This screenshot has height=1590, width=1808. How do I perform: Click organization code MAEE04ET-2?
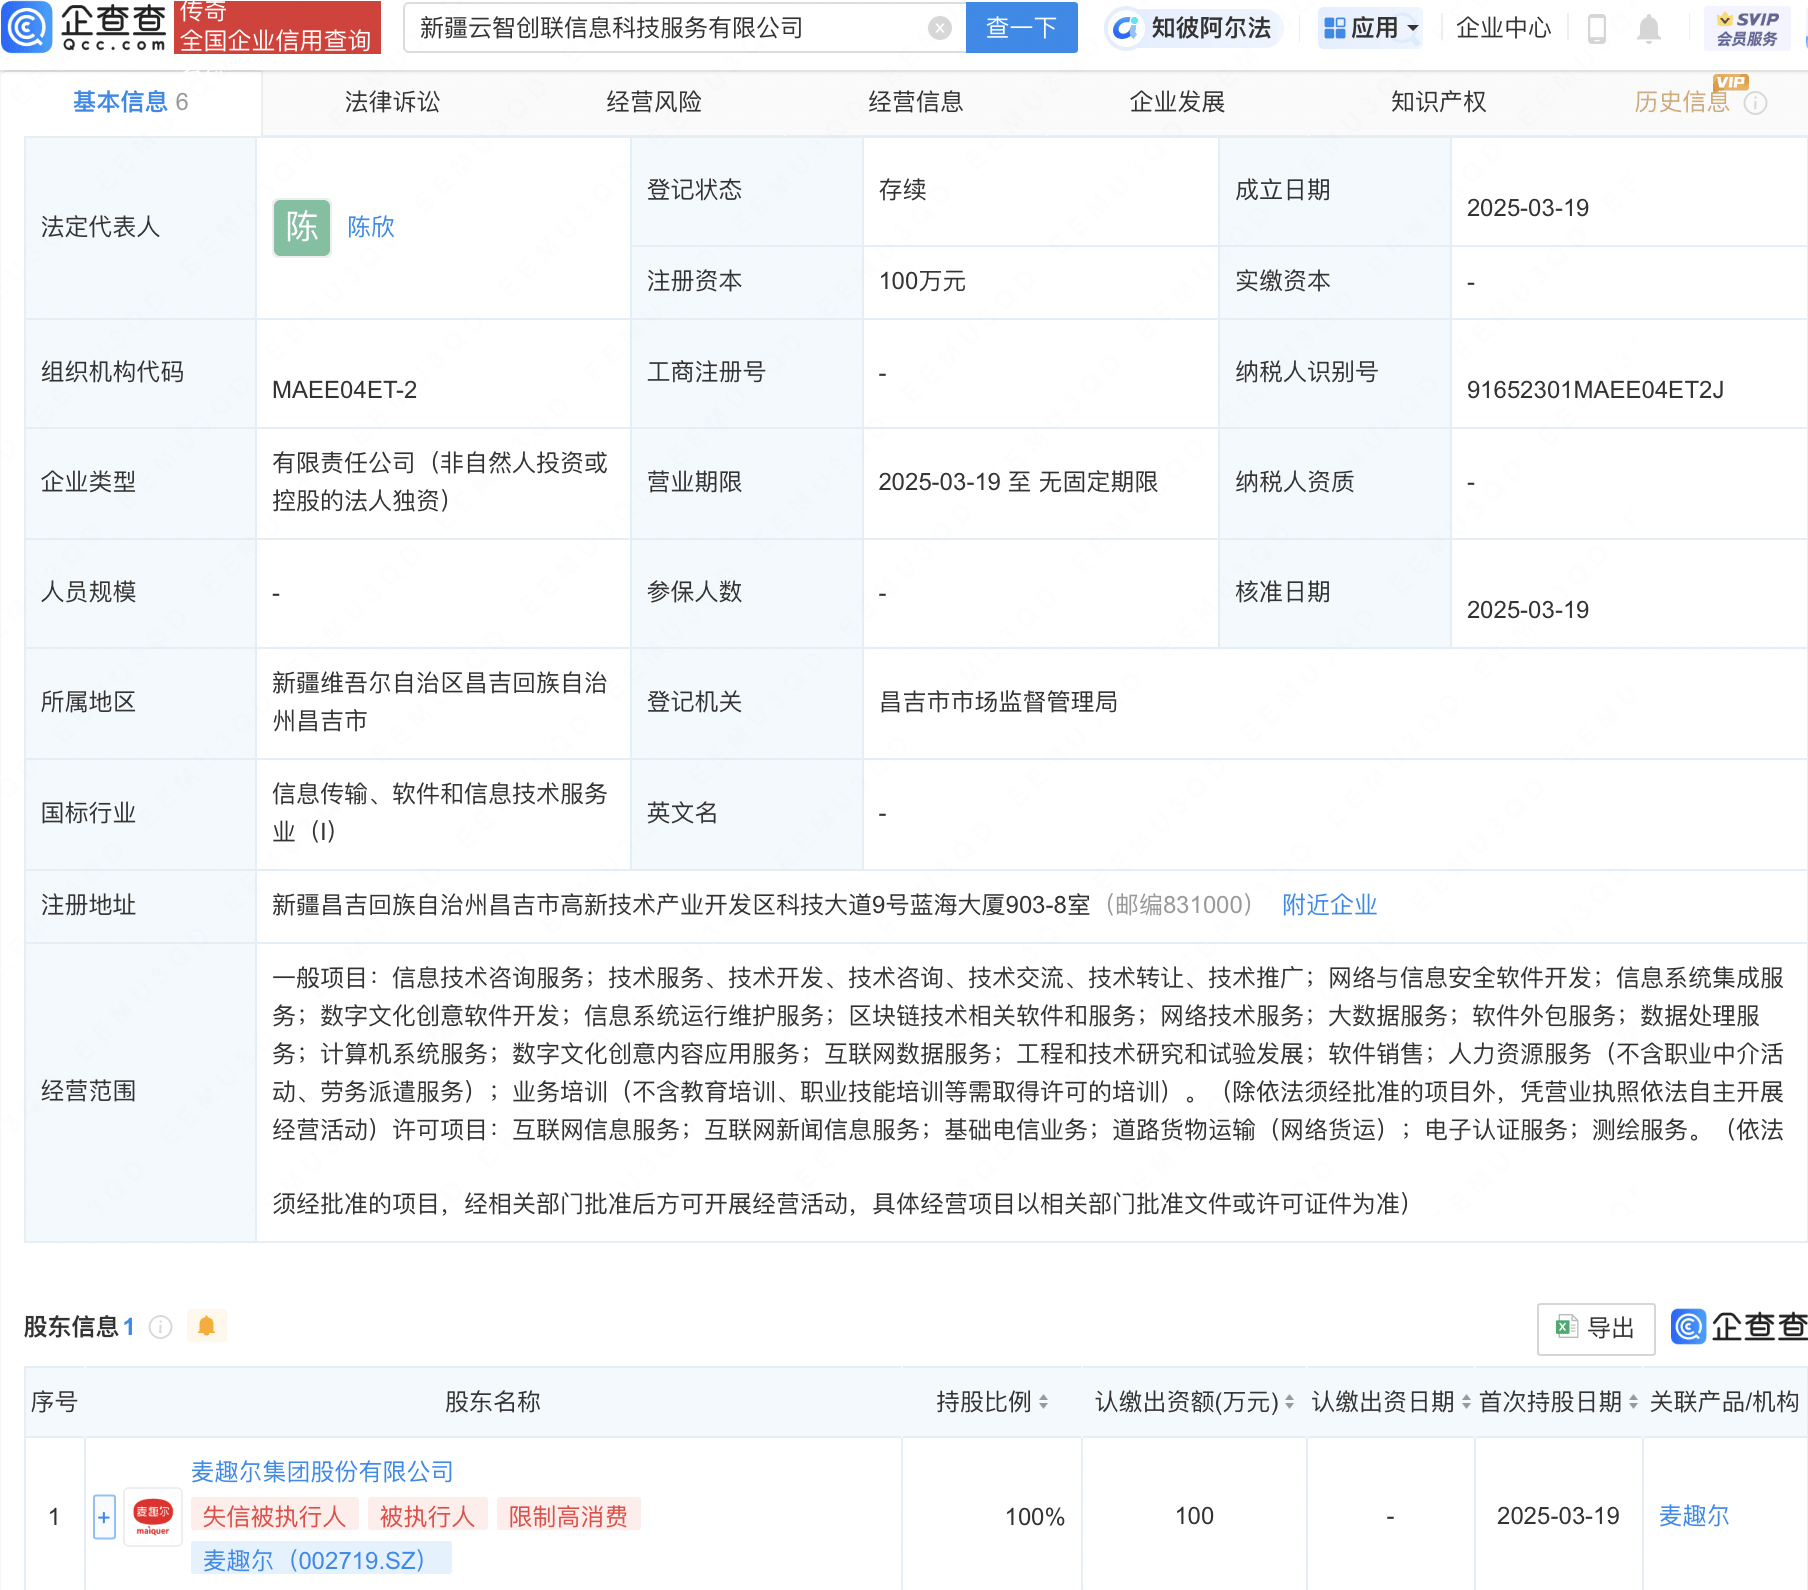coord(344,390)
